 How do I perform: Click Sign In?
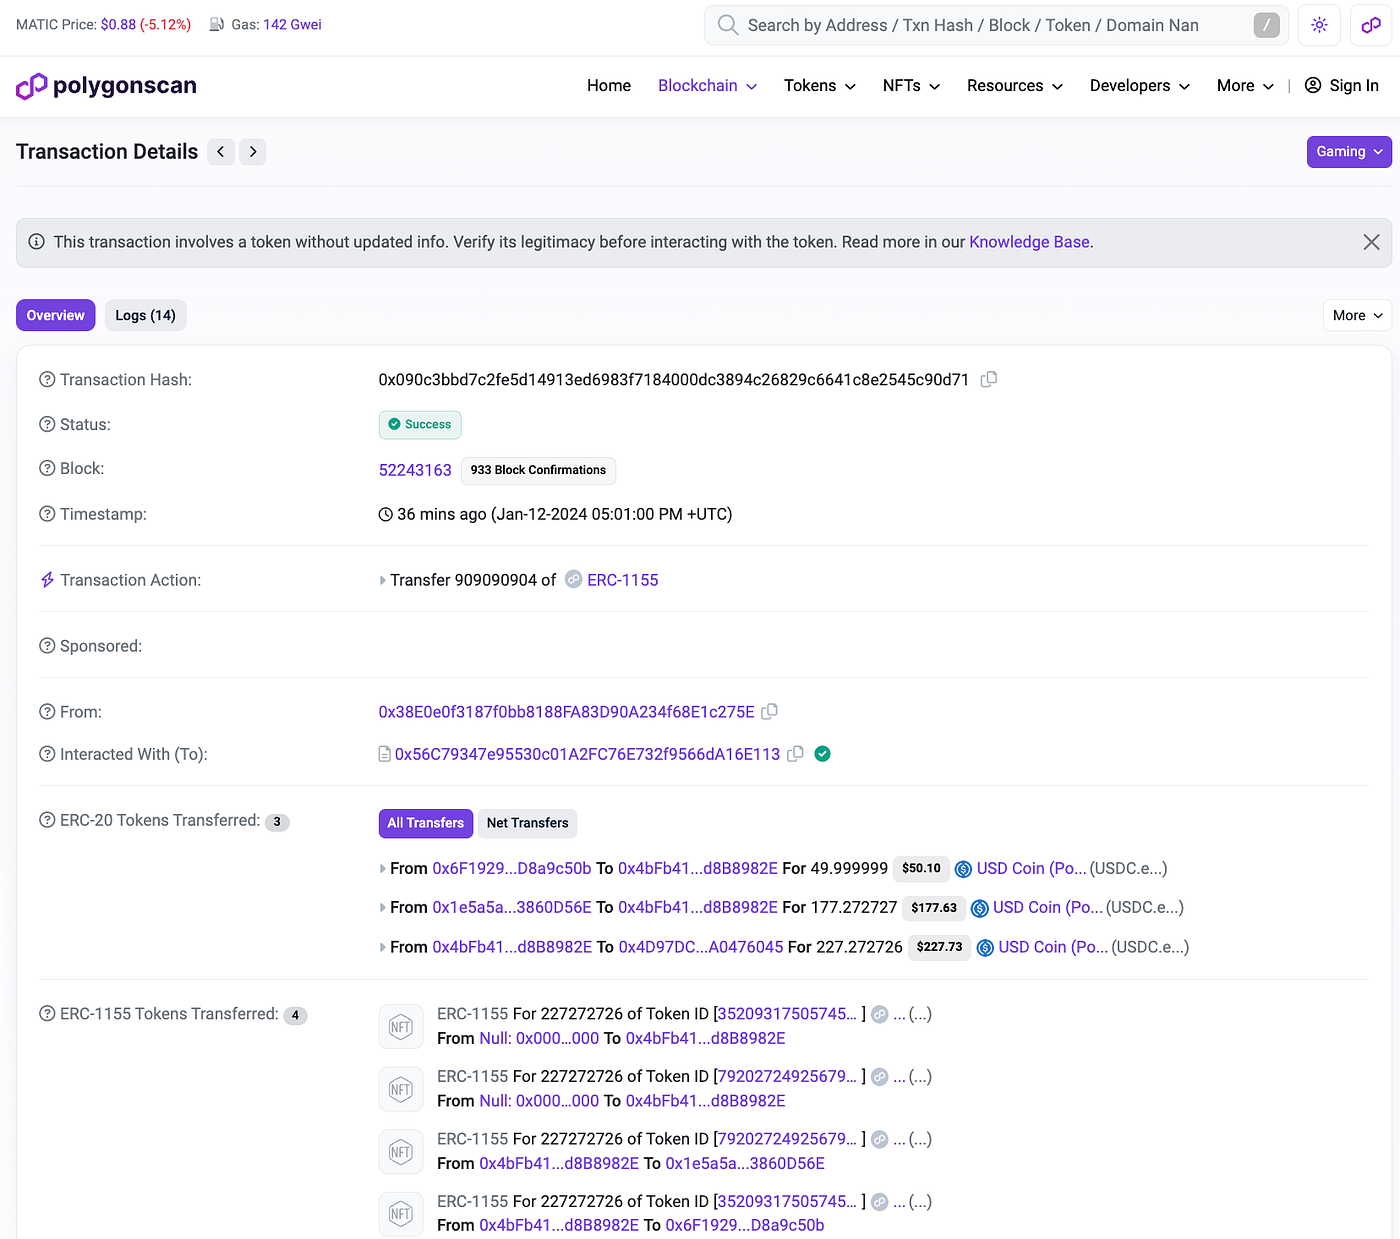point(1342,86)
